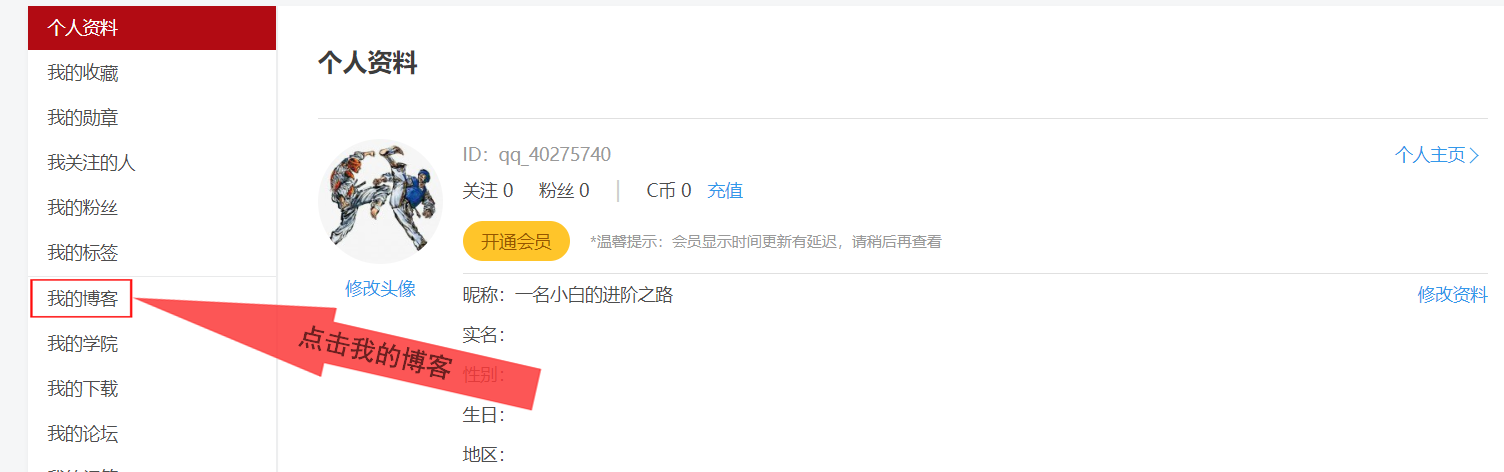The image size is (1504, 472).
Task: Click the 充值 link
Action: click(x=725, y=190)
